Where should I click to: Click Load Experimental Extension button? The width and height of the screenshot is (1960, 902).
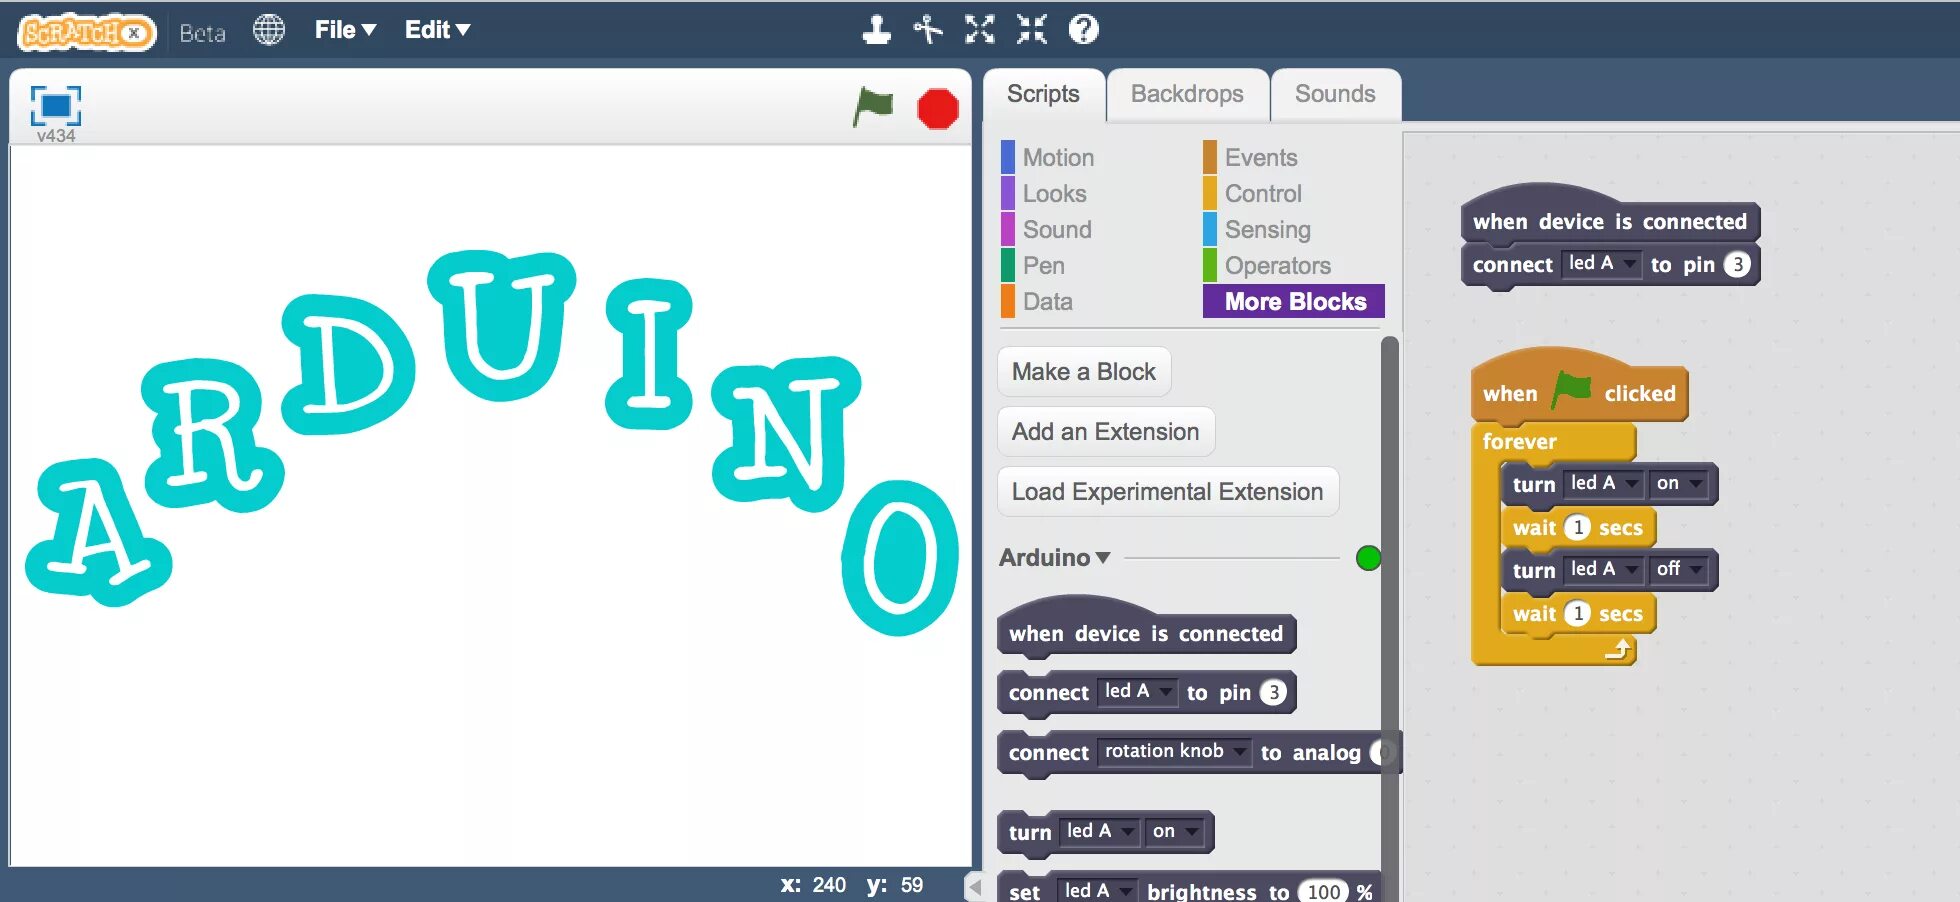point(1168,492)
